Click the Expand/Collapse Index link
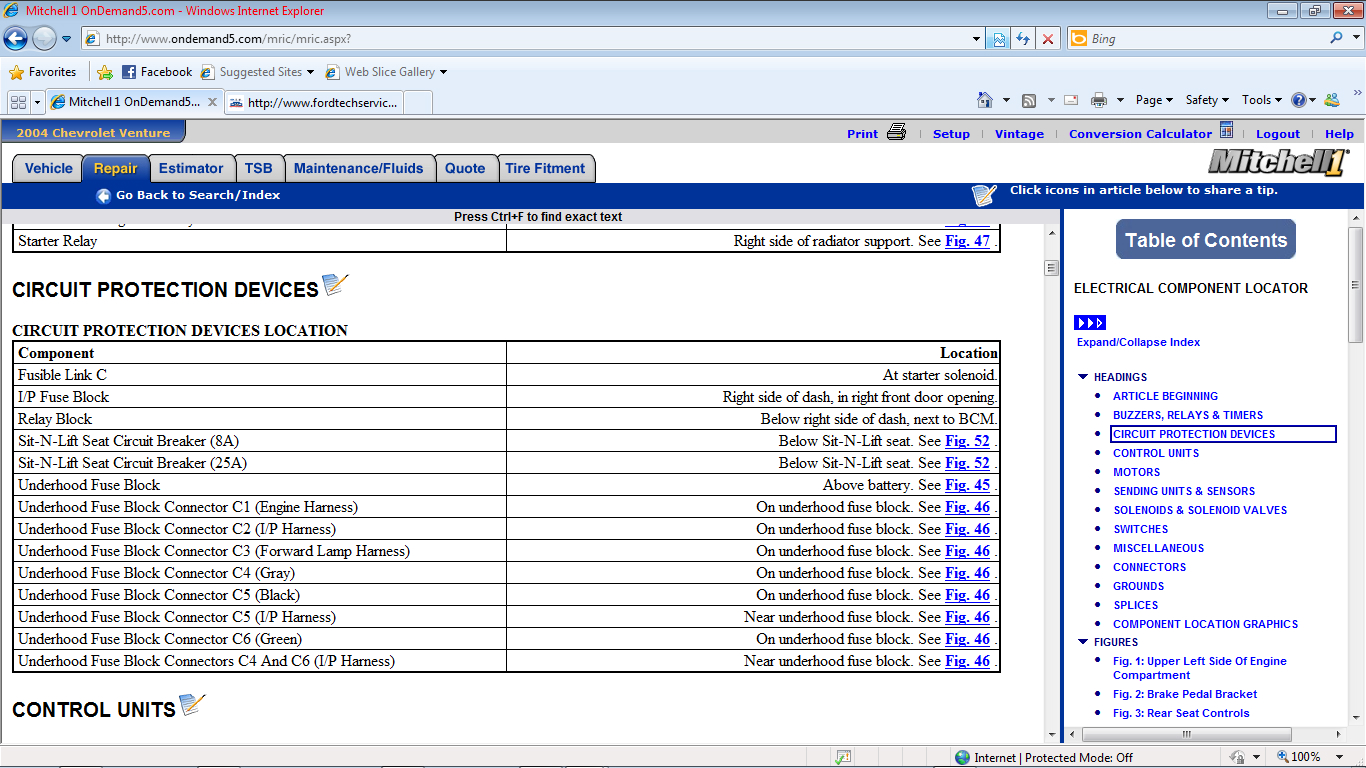The height and width of the screenshot is (768, 1366). point(1138,342)
